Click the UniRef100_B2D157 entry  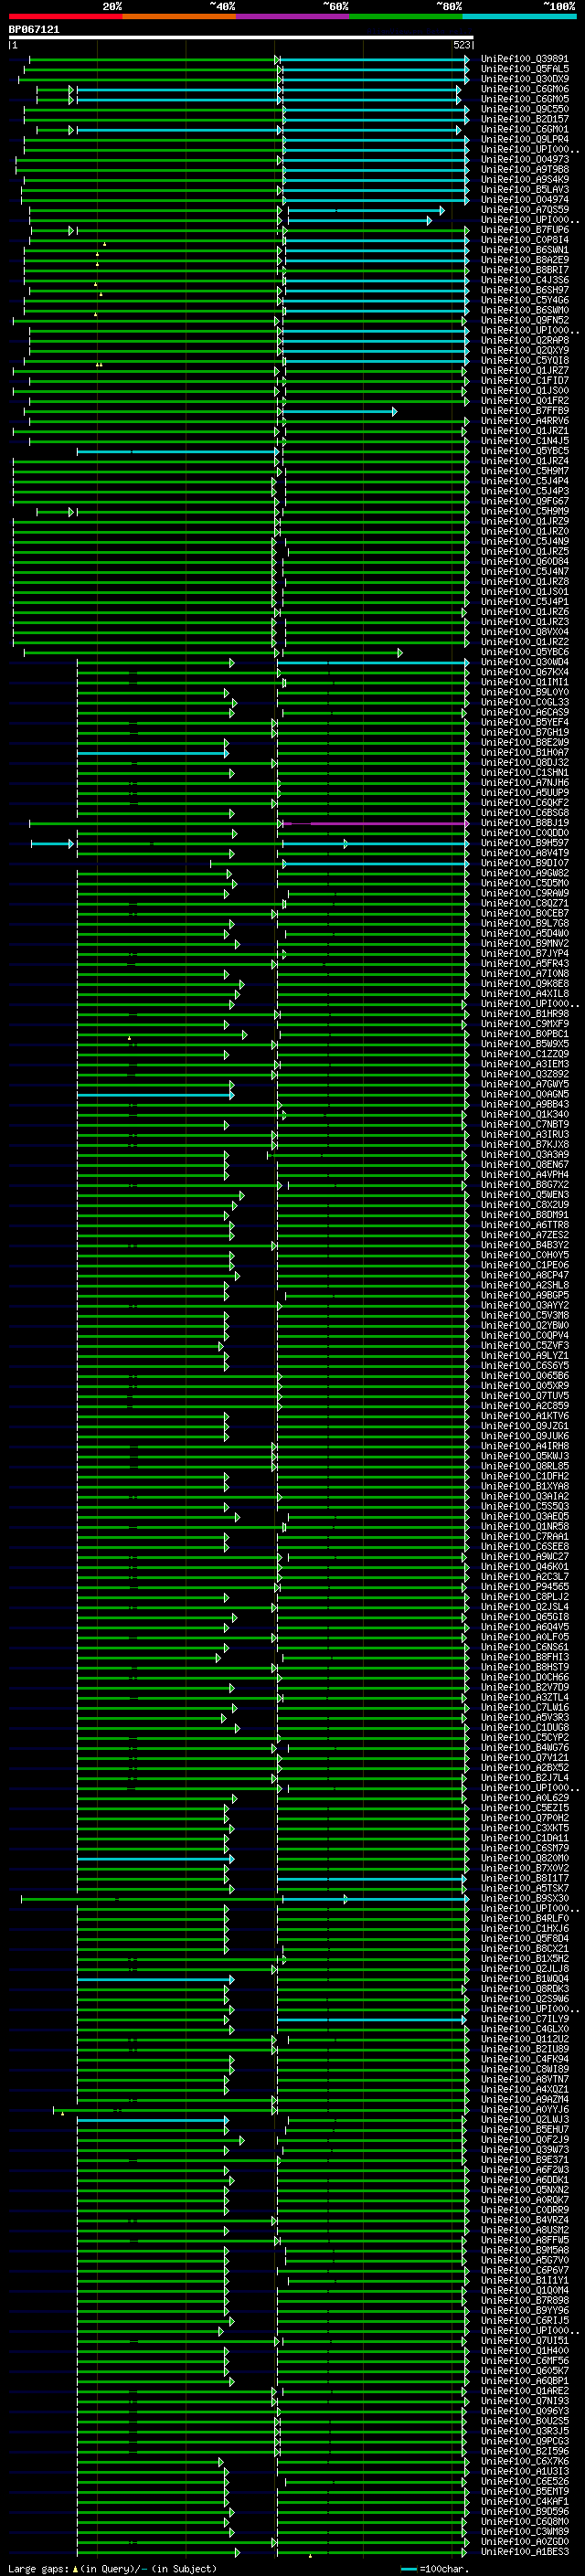(525, 119)
